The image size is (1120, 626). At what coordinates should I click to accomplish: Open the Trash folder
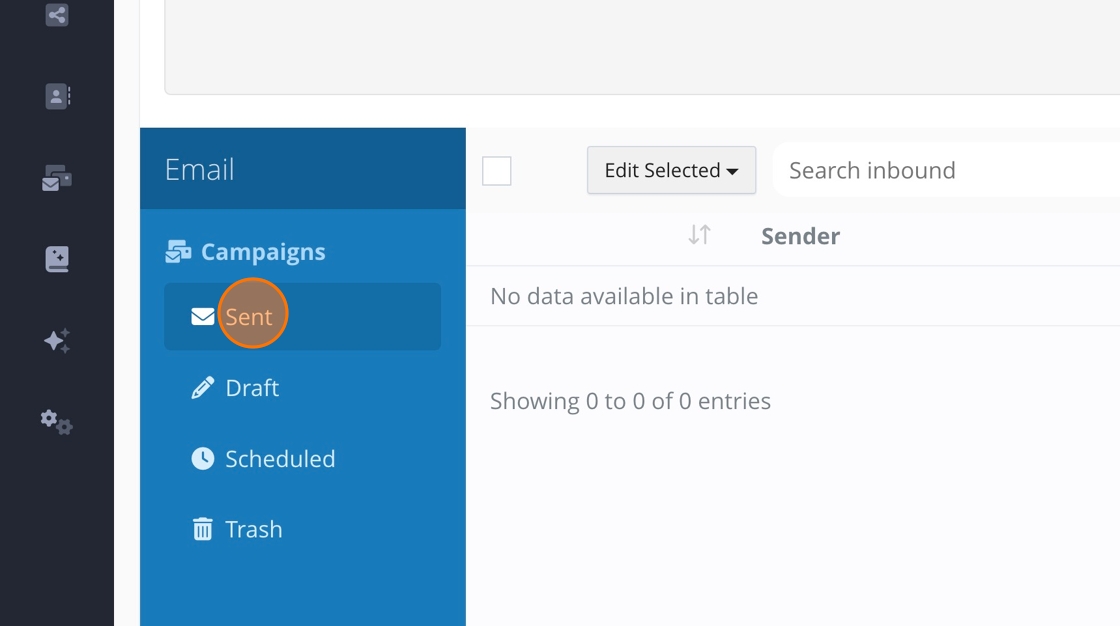[254, 529]
